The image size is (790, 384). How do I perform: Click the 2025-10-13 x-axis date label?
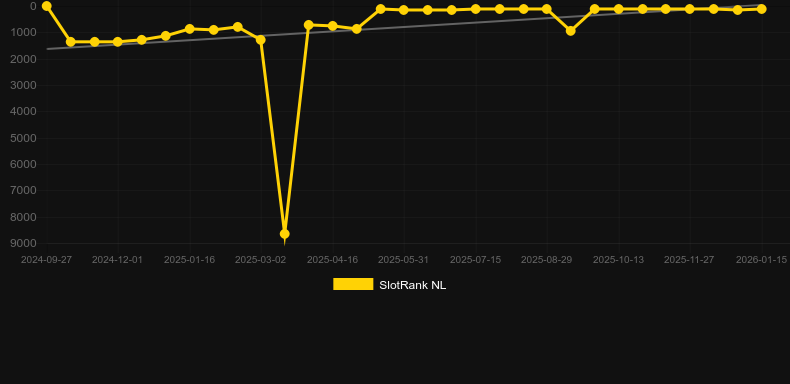coord(618,260)
